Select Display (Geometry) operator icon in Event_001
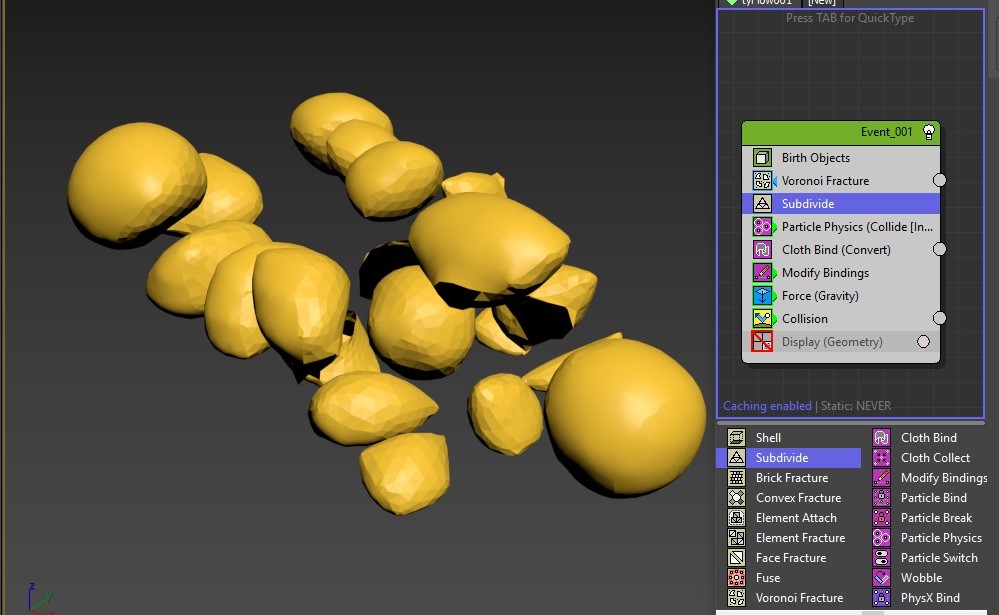 tap(762, 342)
